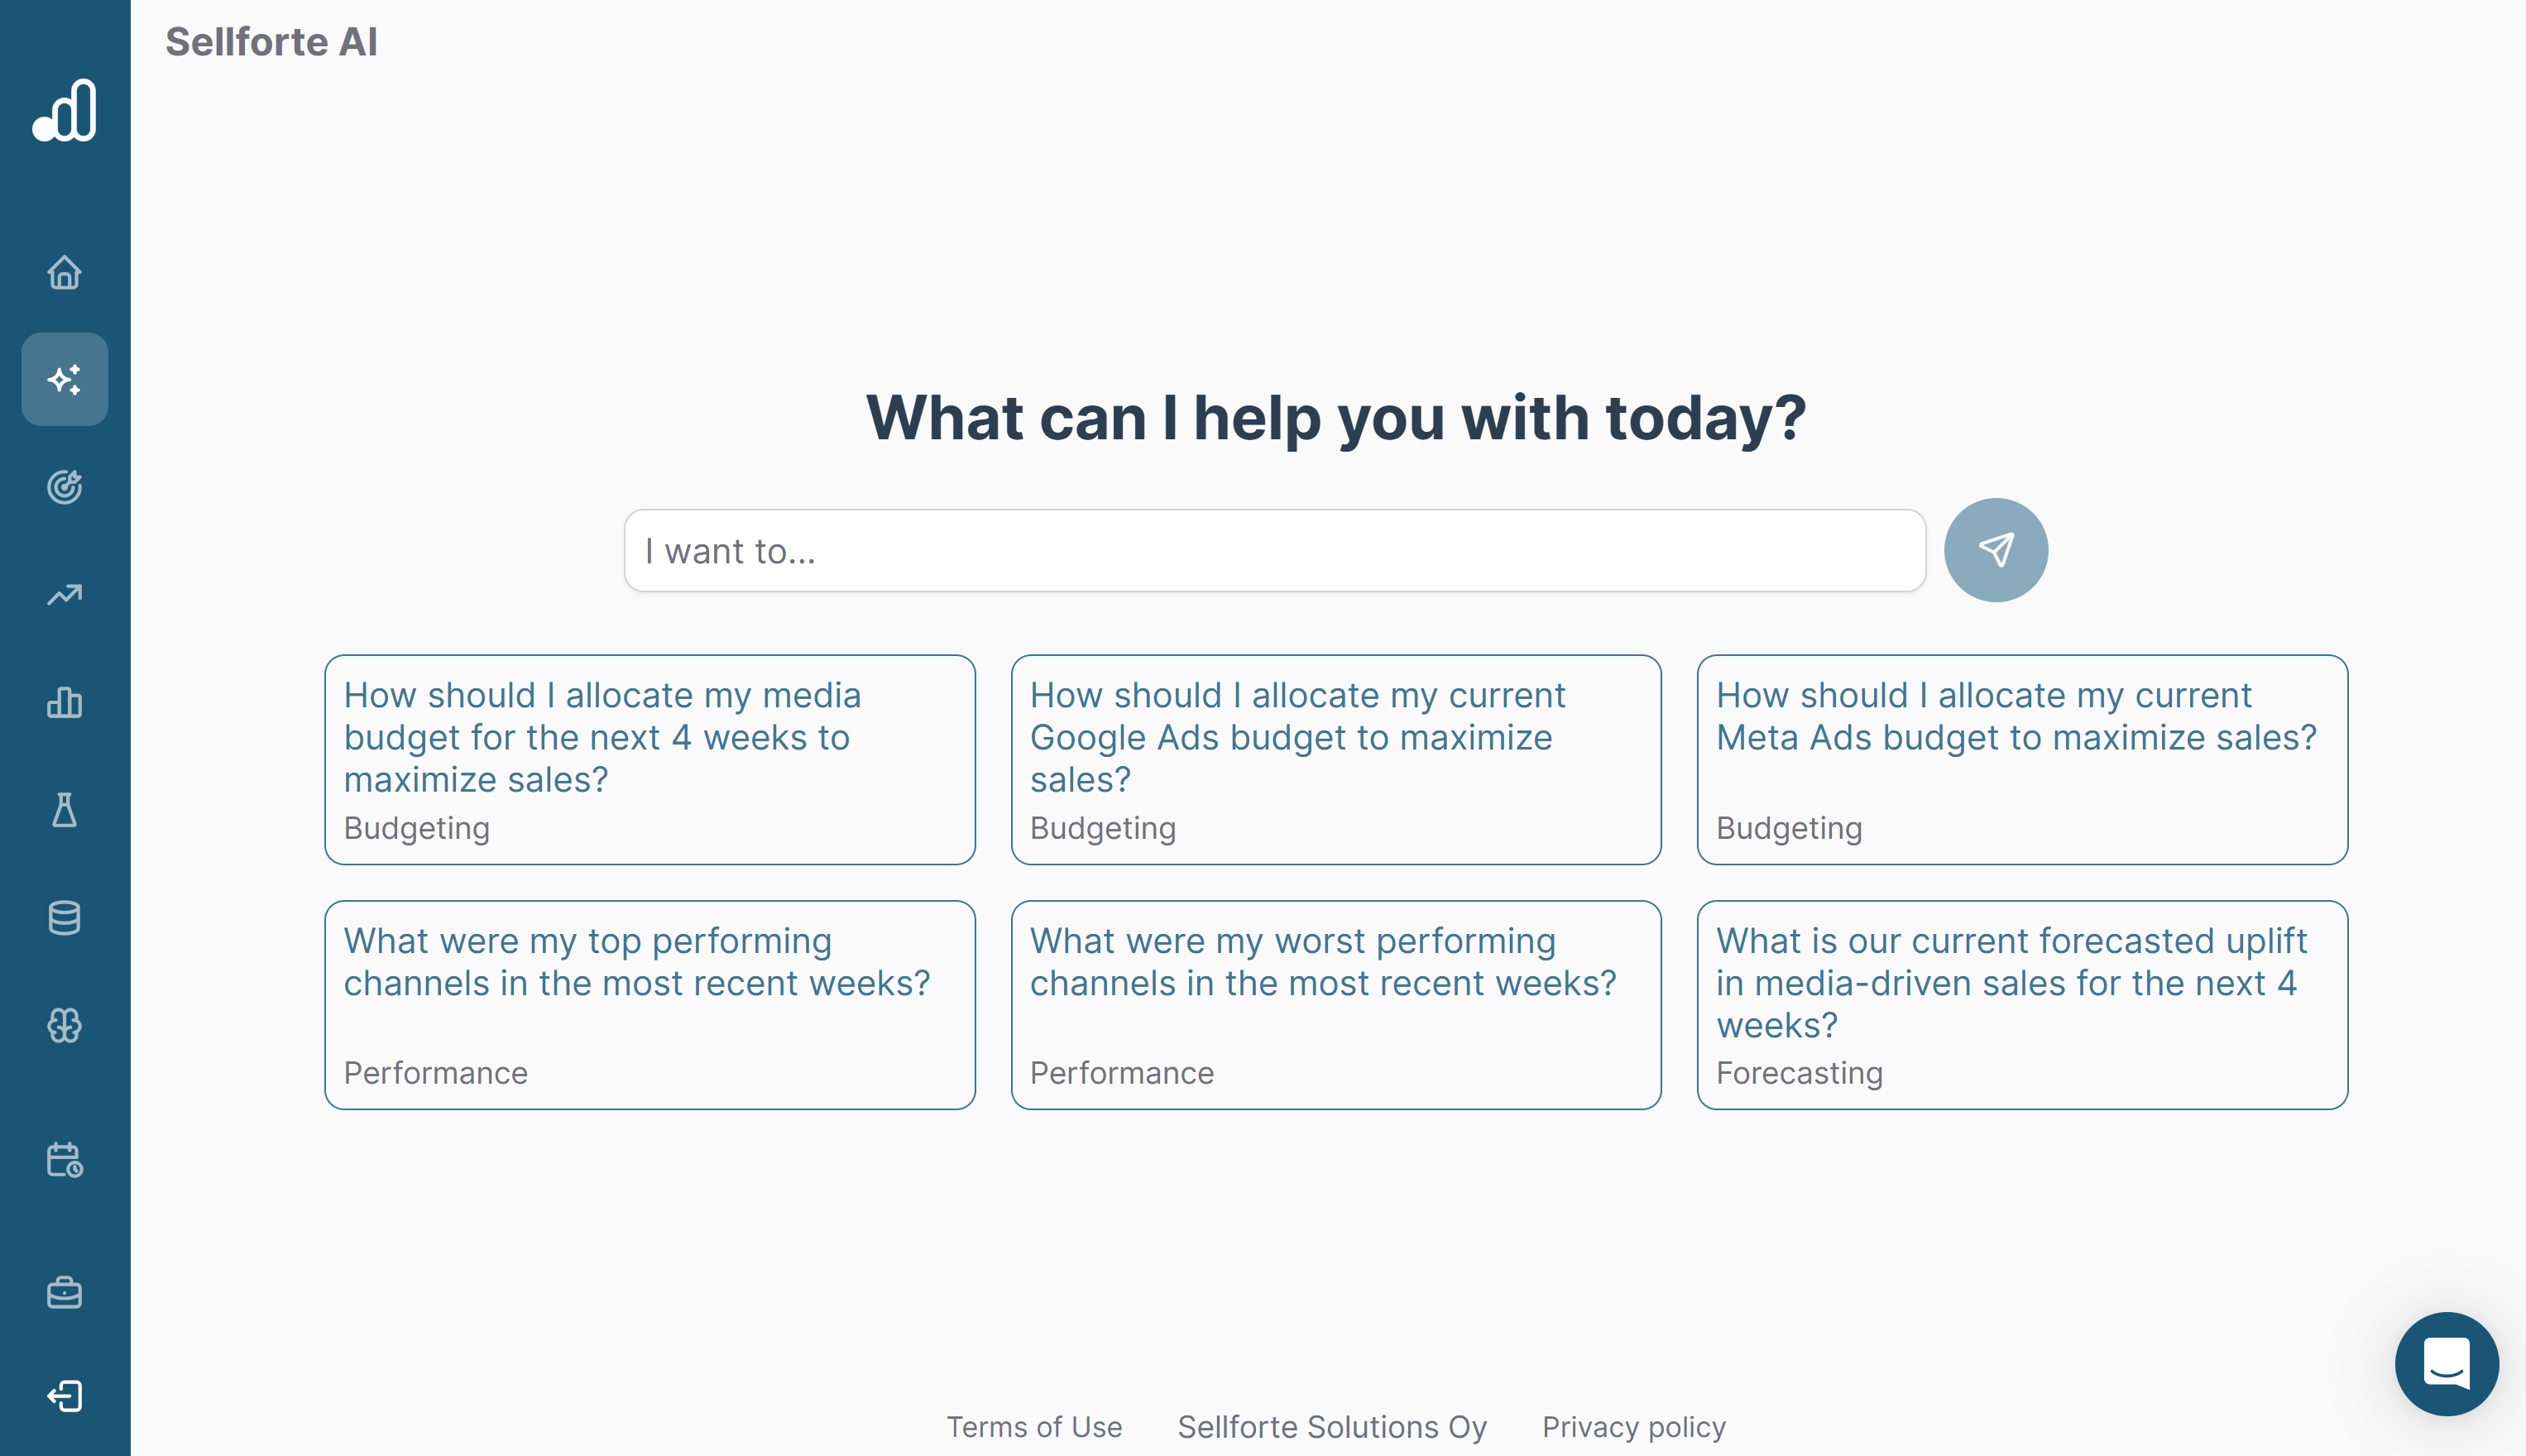The width and height of the screenshot is (2526, 1456).
Task: Select the forecasted uplift suggestion card
Action: 2022,1005
